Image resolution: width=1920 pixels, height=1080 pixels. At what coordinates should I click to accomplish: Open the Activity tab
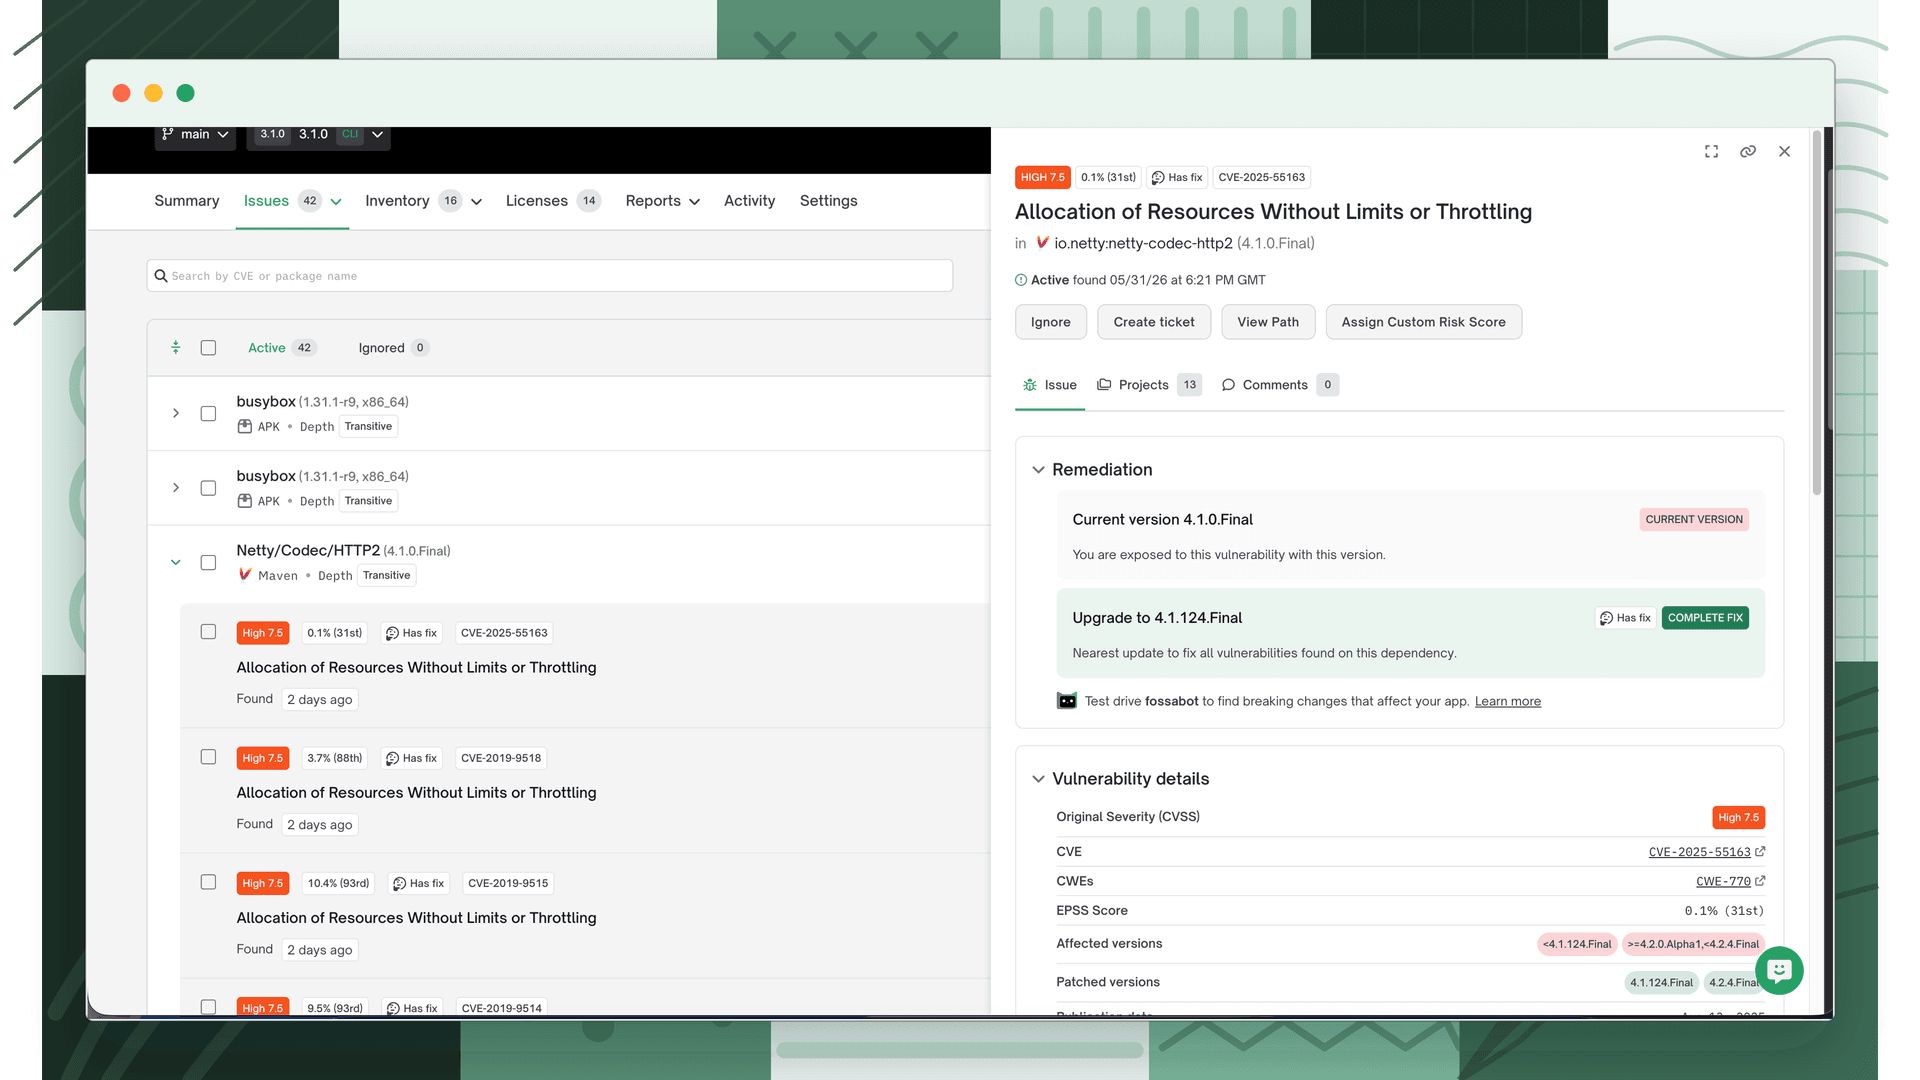pyautogui.click(x=749, y=201)
